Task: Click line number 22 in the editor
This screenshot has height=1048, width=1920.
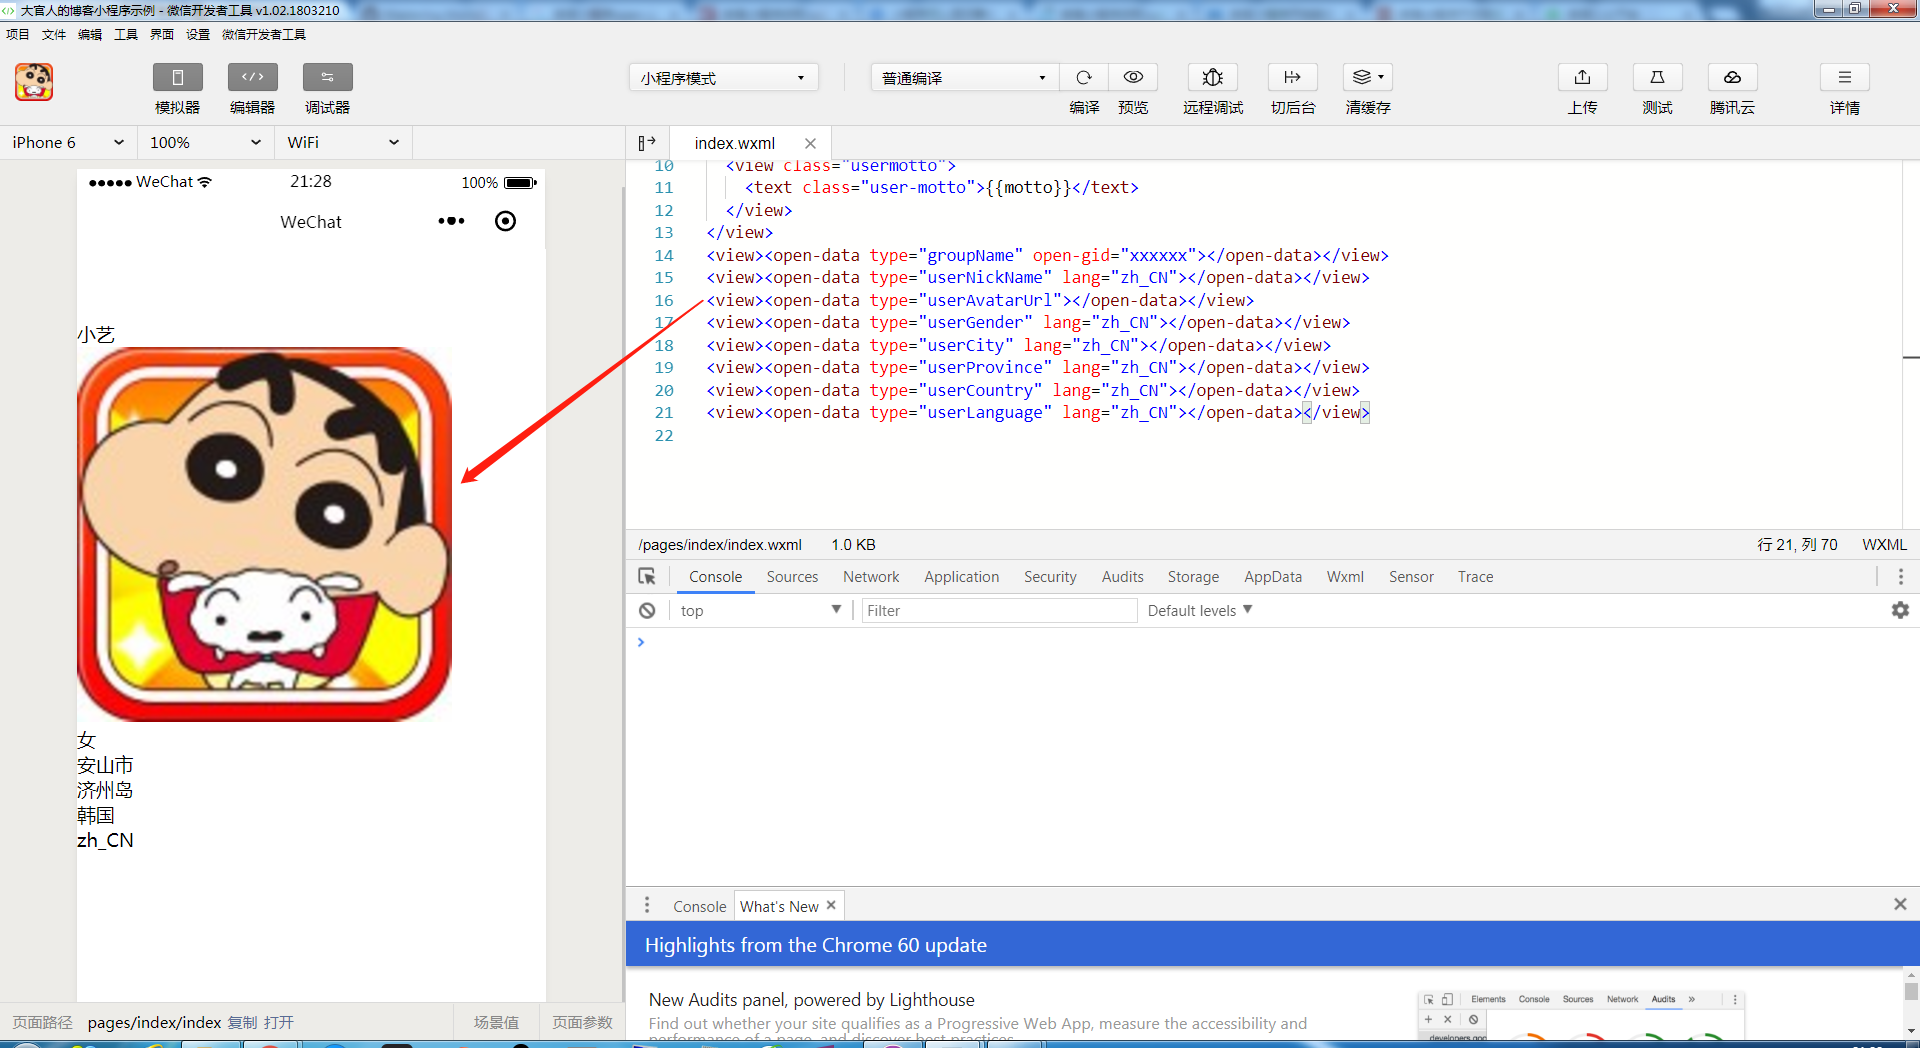Action: point(664,435)
